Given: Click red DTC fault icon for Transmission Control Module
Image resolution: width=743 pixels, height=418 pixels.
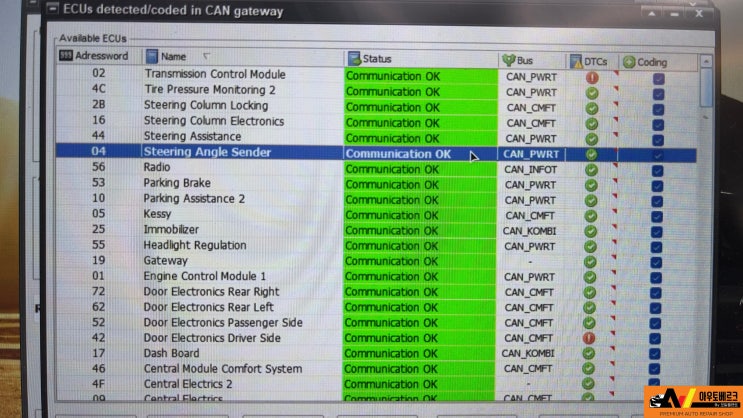Looking at the screenshot, I should point(592,77).
